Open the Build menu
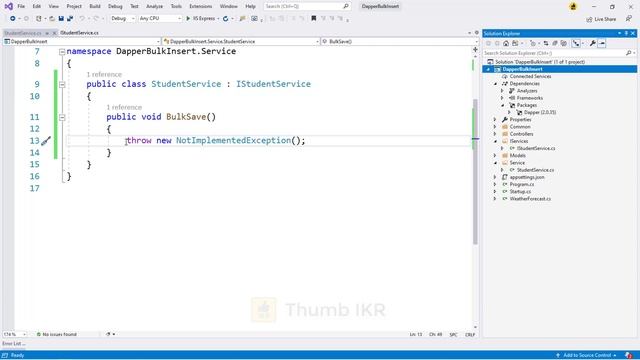640x360 pixels. pyautogui.click(x=95, y=7)
